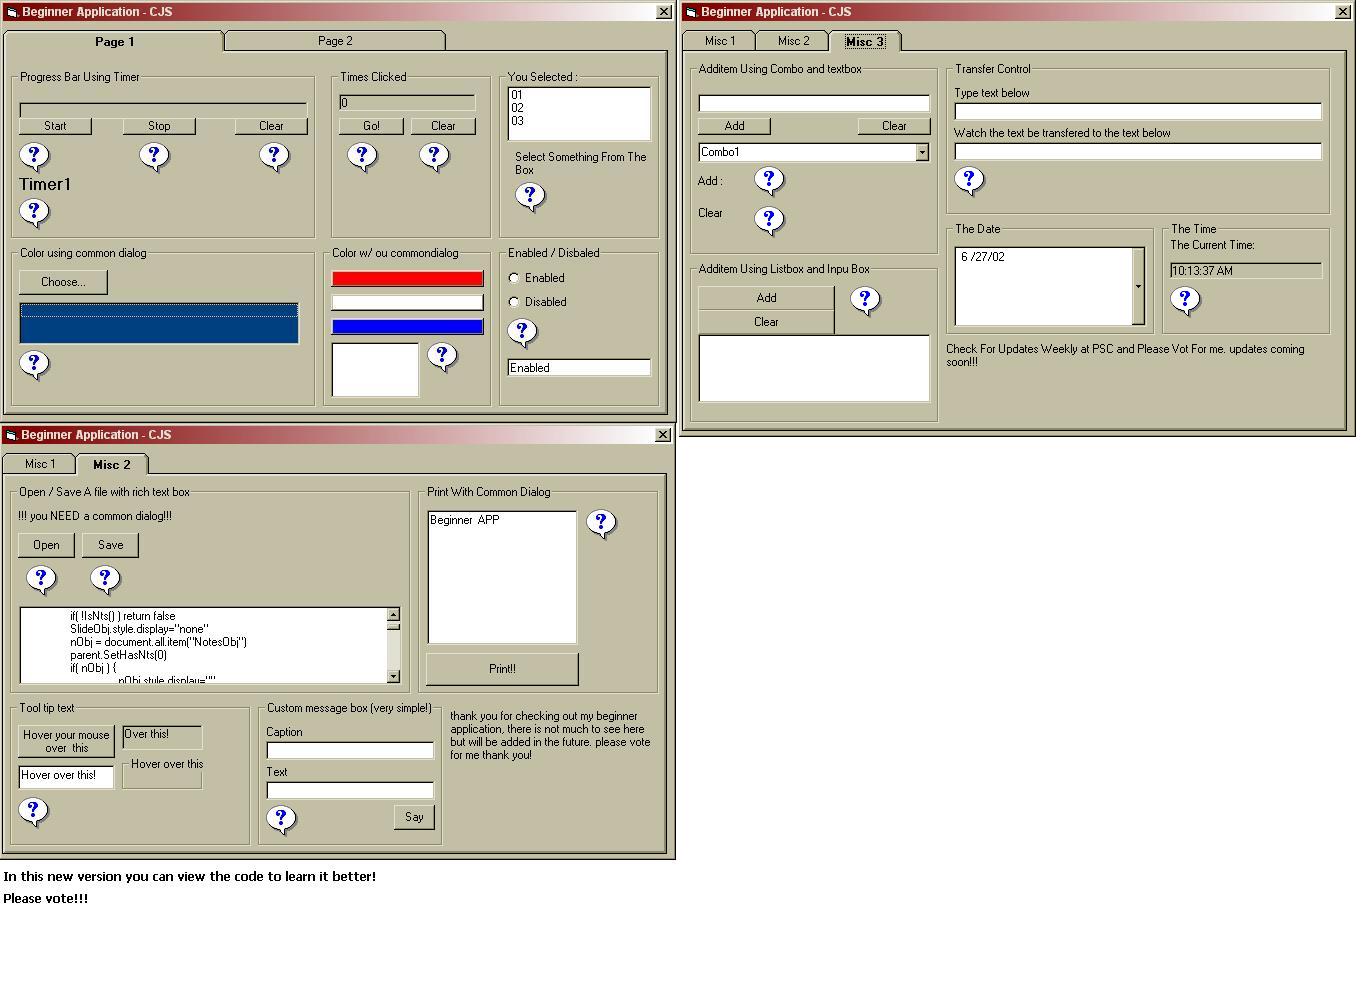Click the title bar app icon of the Misc 3 window

pos(691,12)
